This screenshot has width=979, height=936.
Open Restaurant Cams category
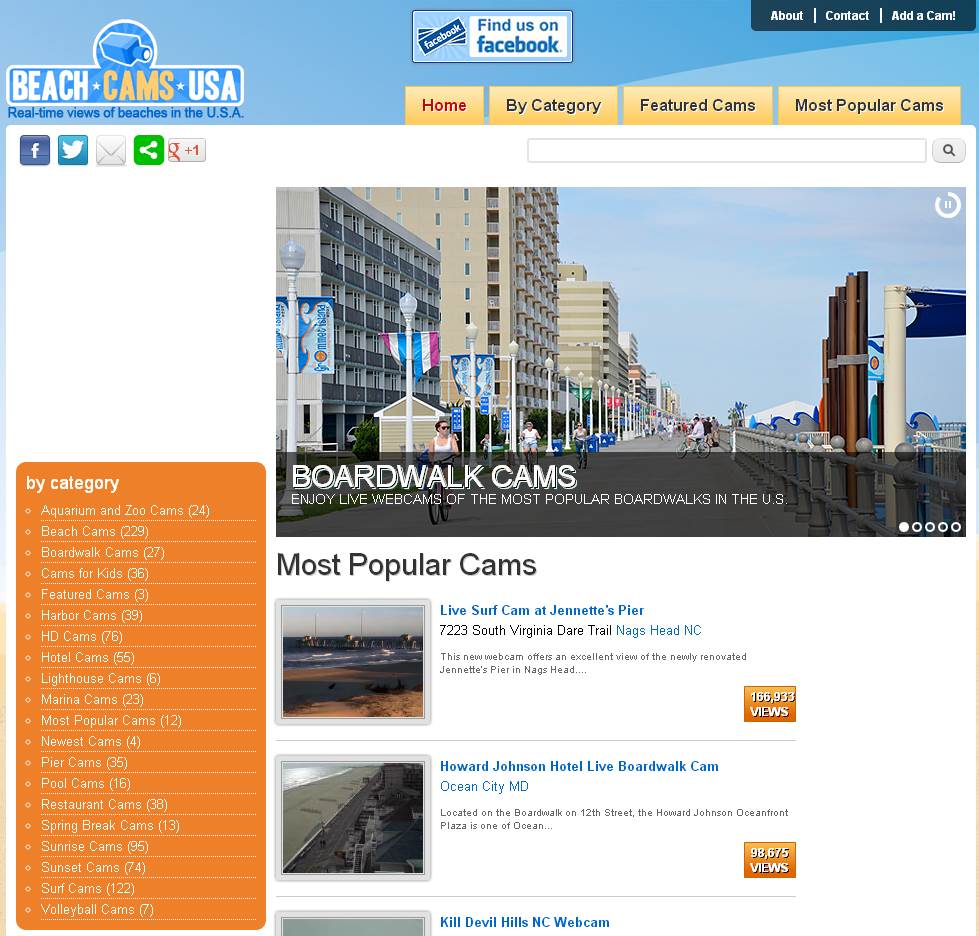pyautogui.click(x=104, y=805)
